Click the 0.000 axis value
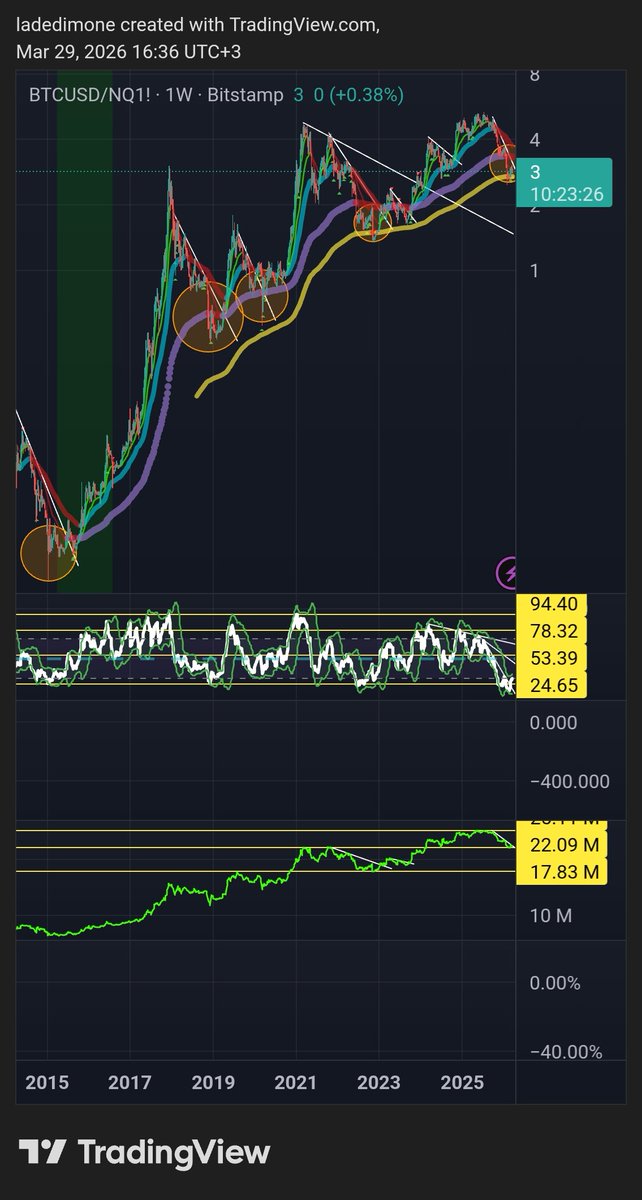The image size is (642, 1200). (554, 722)
